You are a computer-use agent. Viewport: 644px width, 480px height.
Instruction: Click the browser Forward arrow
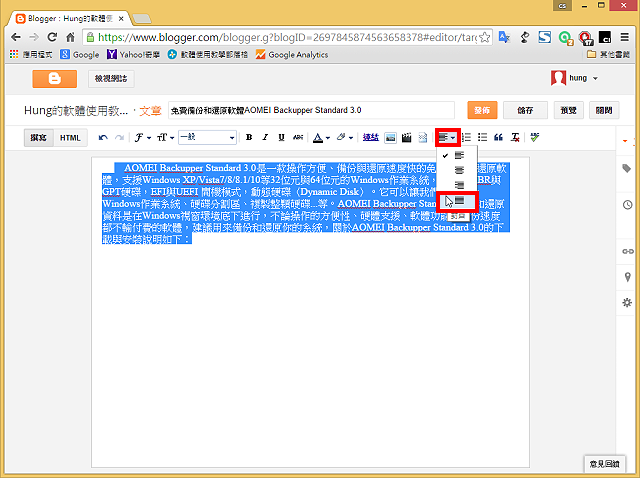coord(34,37)
